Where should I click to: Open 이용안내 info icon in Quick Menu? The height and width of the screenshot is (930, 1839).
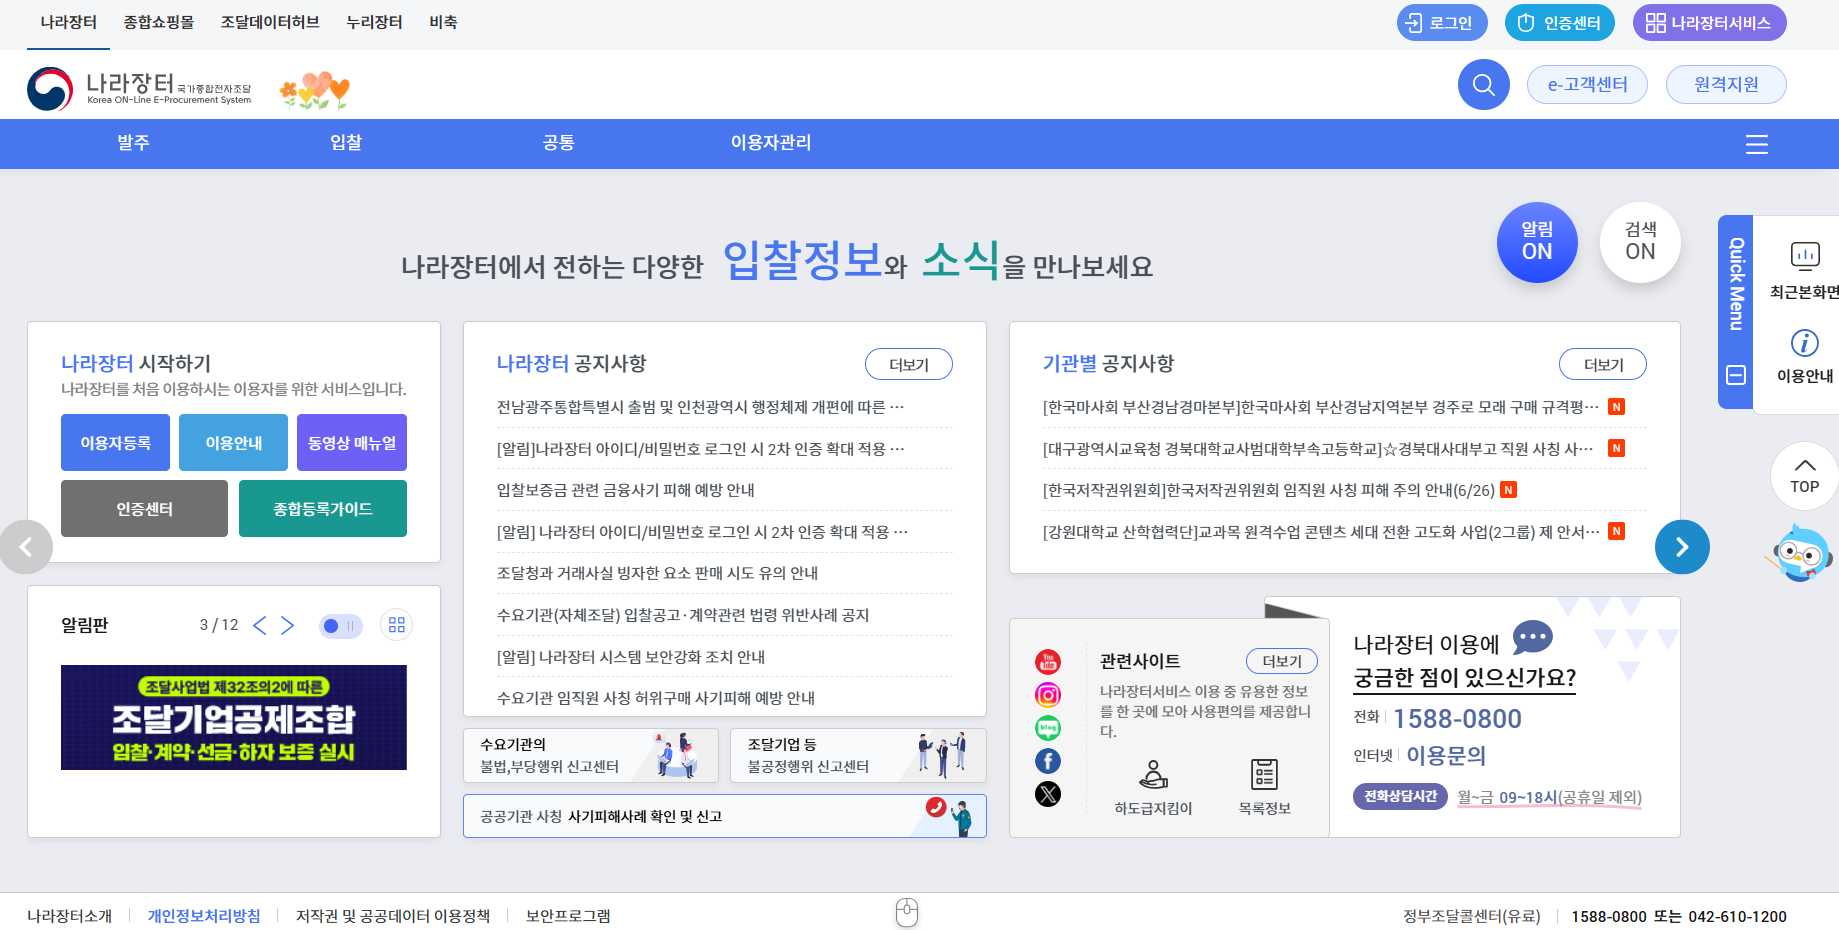click(x=1804, y=356)
